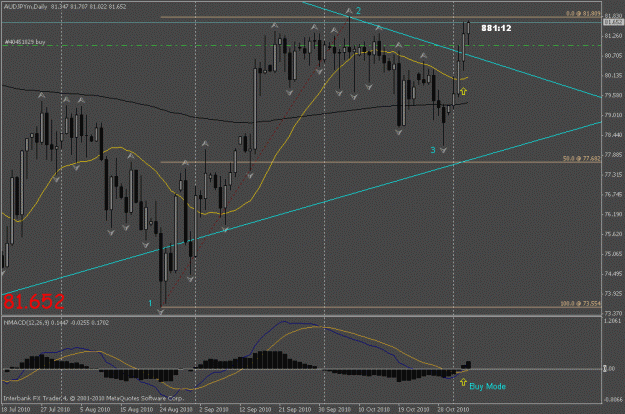The height and width of the screenshot is (414, 625).
Task: Click the 80.705 price axis value
Action: 614,56
